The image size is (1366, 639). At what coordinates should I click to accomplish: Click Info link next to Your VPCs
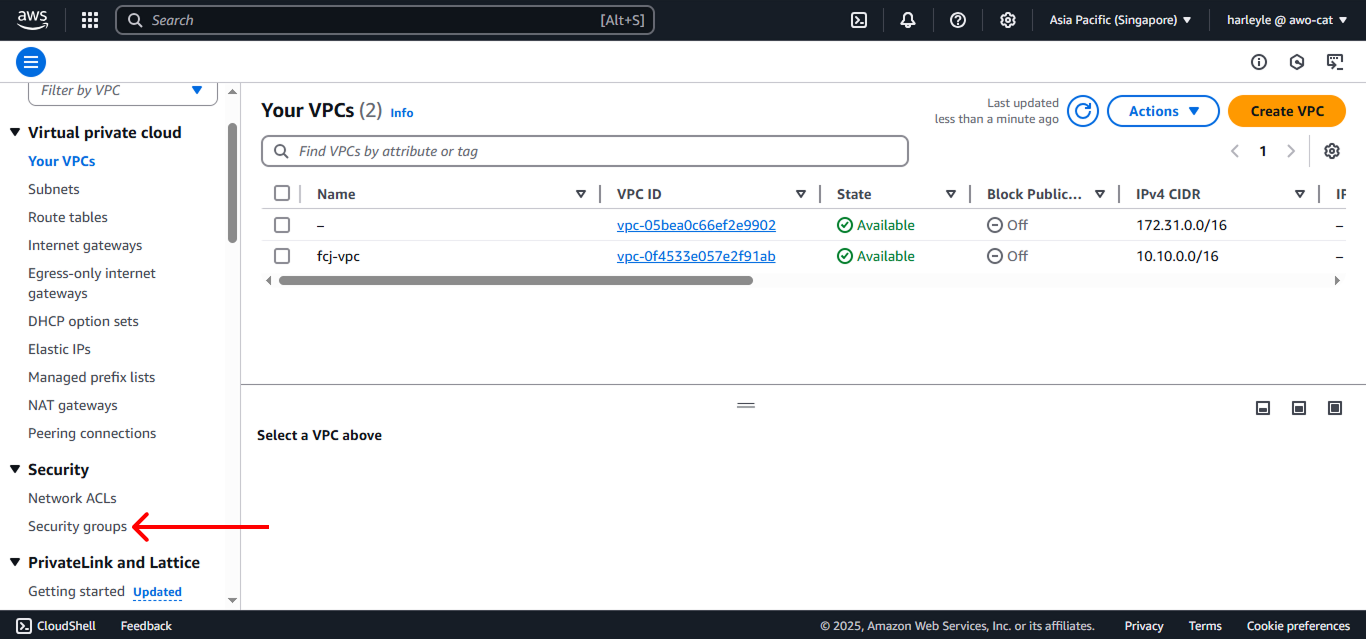pos(402,113)
